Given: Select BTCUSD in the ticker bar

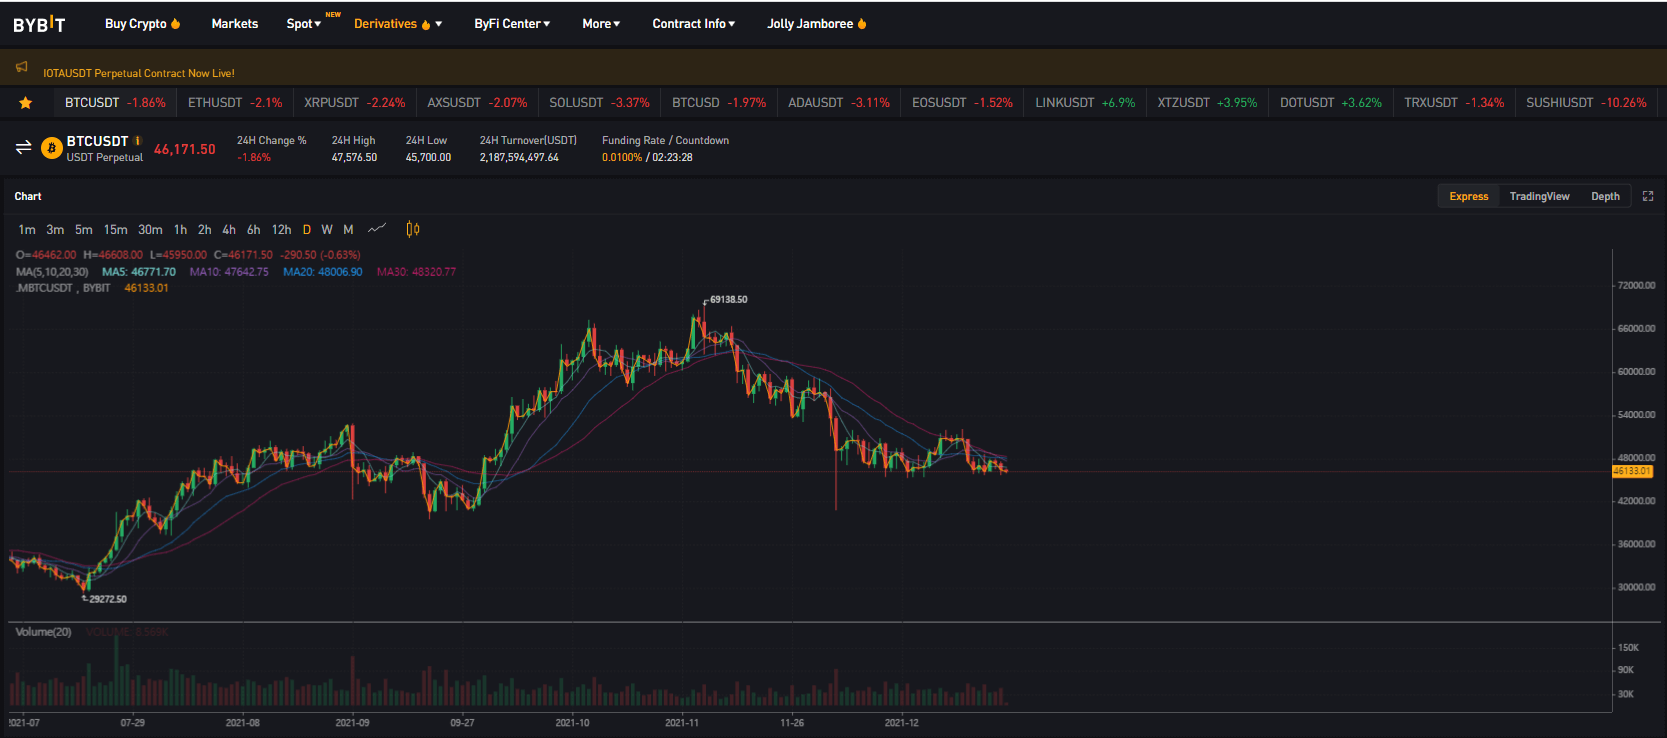Looking at the screenshot, I should click(x=719, y=103).
